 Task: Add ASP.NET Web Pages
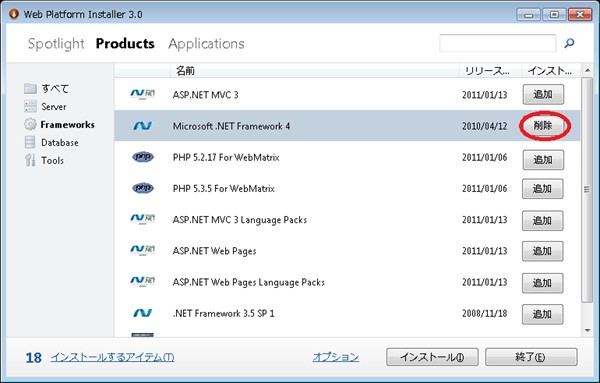tap(543, 251)
